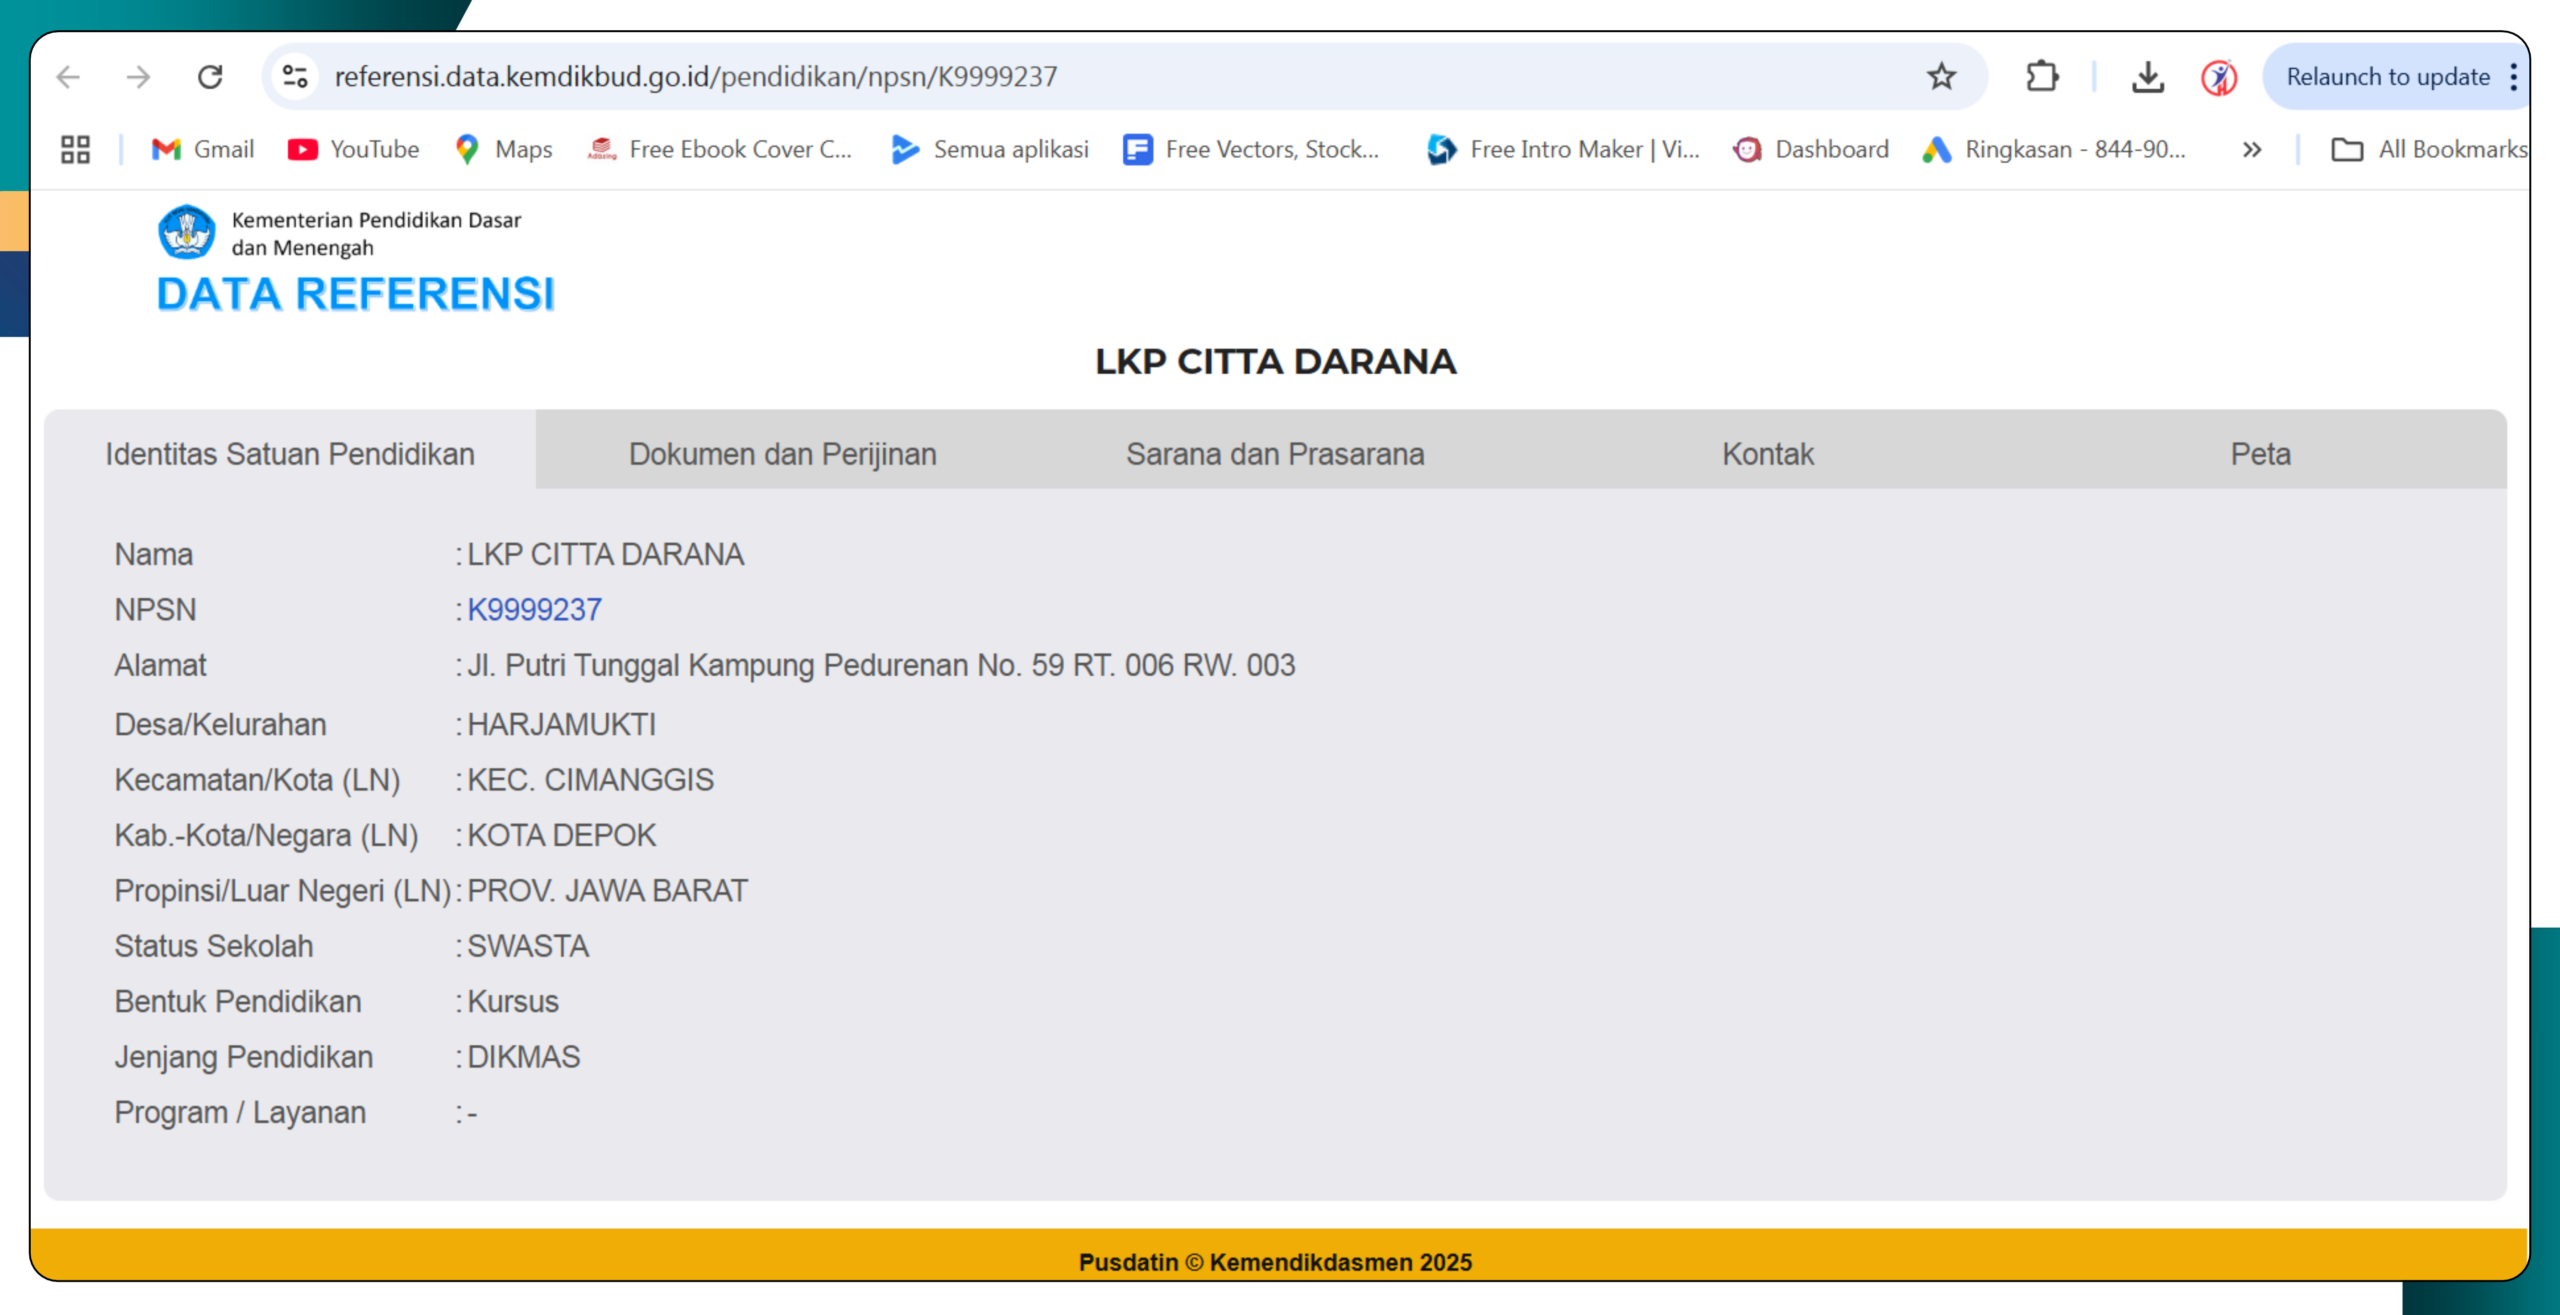2560x1315 pixels.
Task: Click the Relaunch to update button
Action: click(x=2387, y=77)
